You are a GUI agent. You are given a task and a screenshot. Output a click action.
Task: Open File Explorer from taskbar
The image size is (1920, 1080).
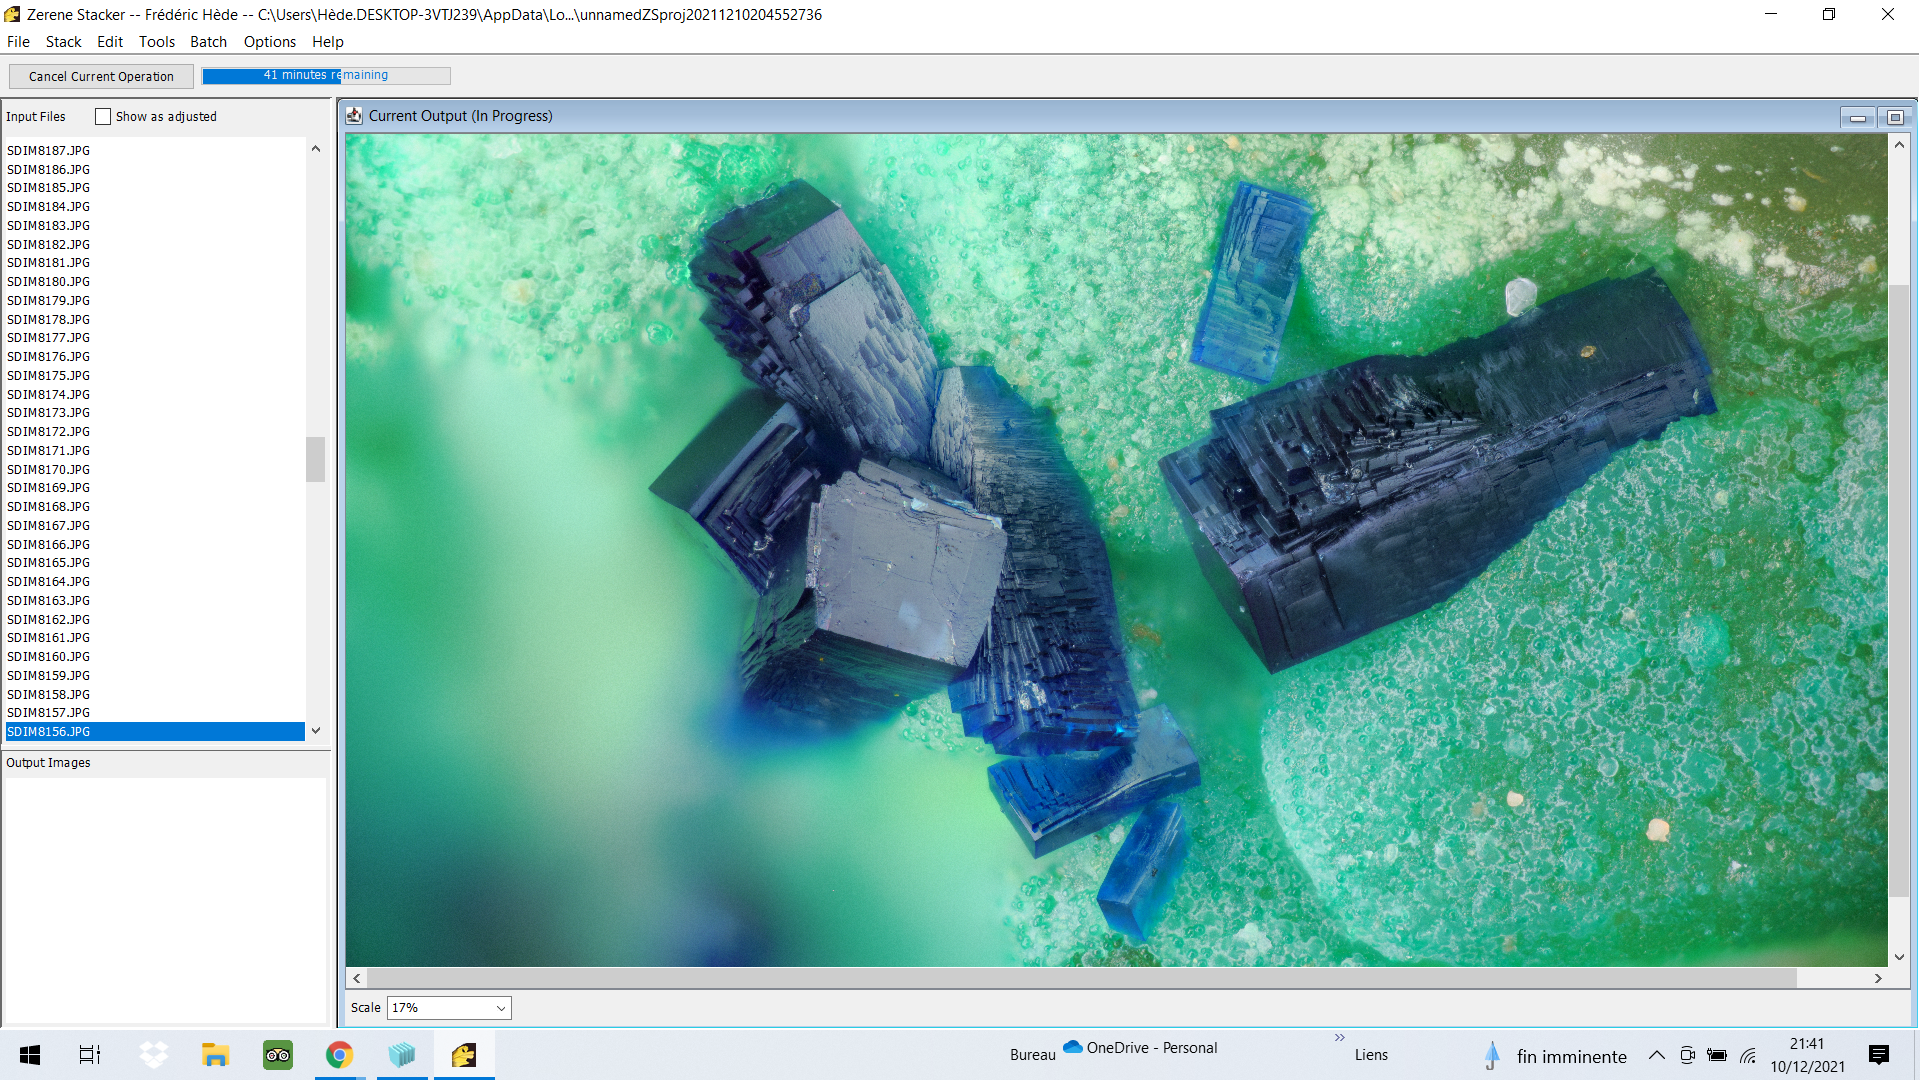[x=215, y=1055]
